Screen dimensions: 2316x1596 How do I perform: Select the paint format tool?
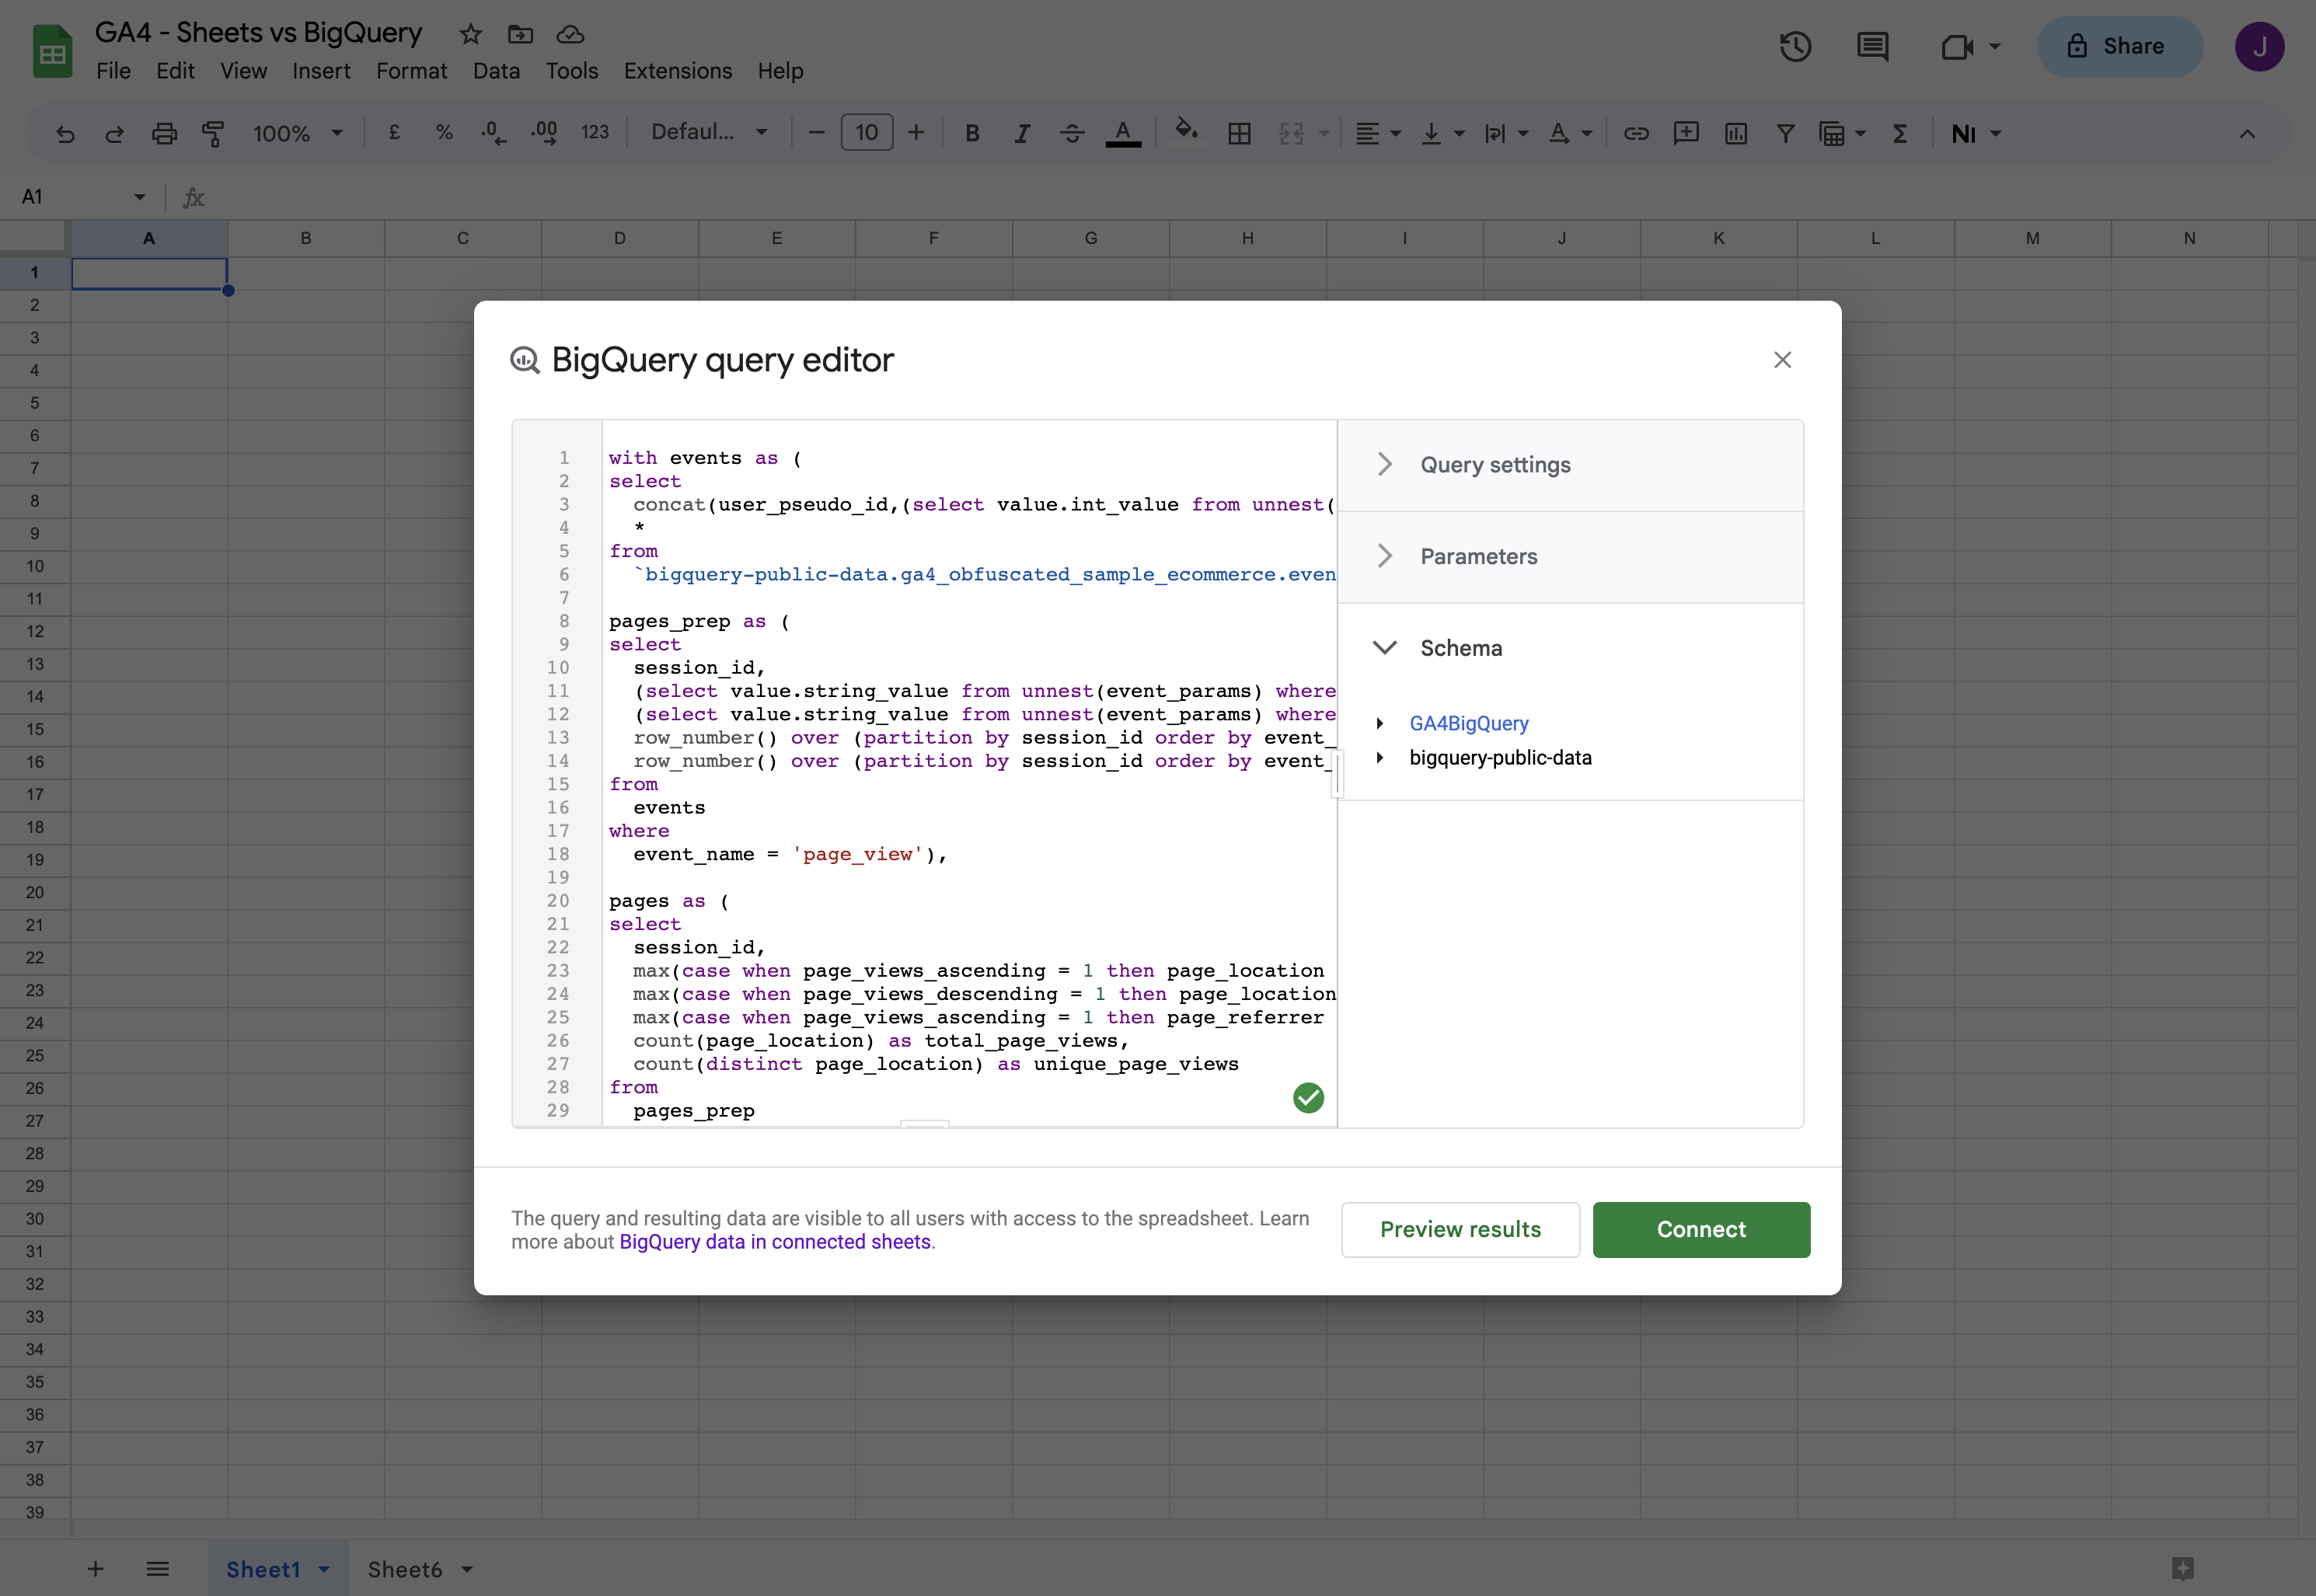213,132
